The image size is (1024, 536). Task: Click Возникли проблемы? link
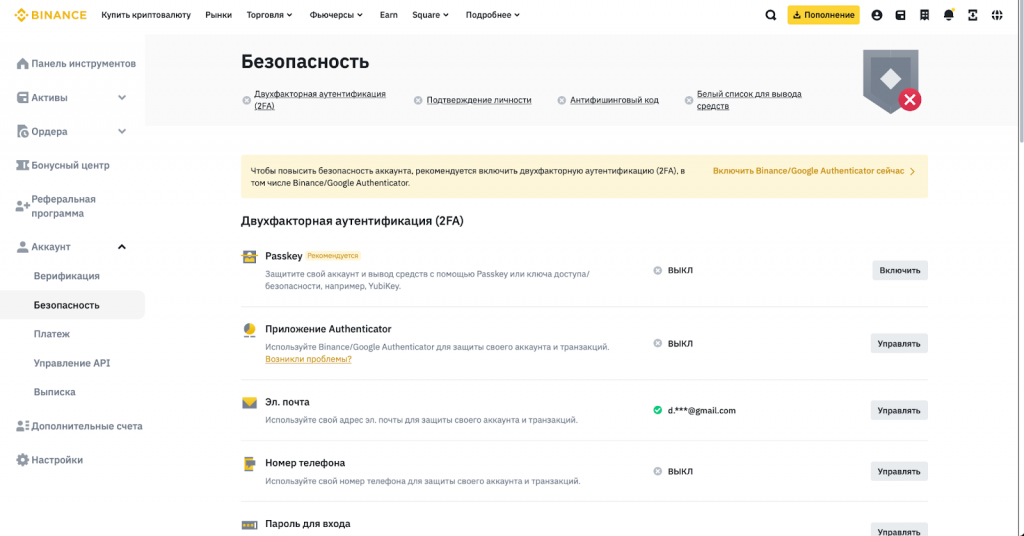click(x=308, y=359)
